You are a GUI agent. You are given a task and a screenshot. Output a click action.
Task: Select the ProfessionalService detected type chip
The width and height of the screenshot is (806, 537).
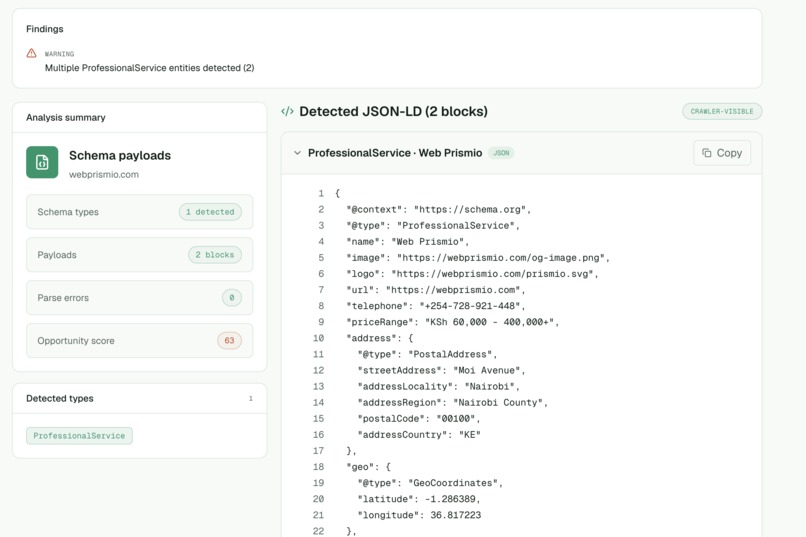pyautogui.click(x=79, y=436)
